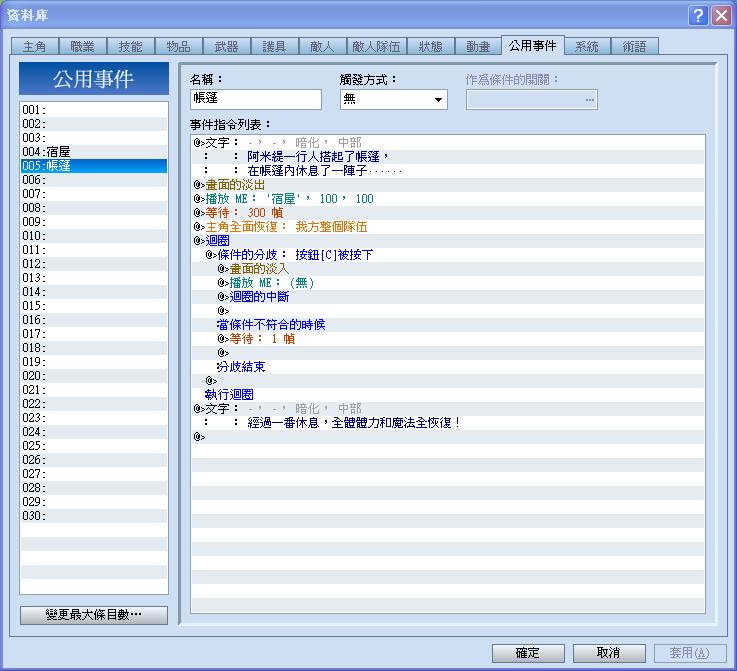The image size is (737, 671).
Task: Select common event 004:宿屋
Action: point(94,152)
